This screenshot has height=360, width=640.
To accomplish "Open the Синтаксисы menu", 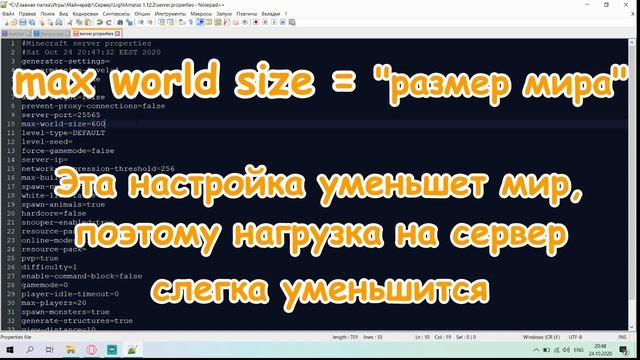I will point(116,13).
